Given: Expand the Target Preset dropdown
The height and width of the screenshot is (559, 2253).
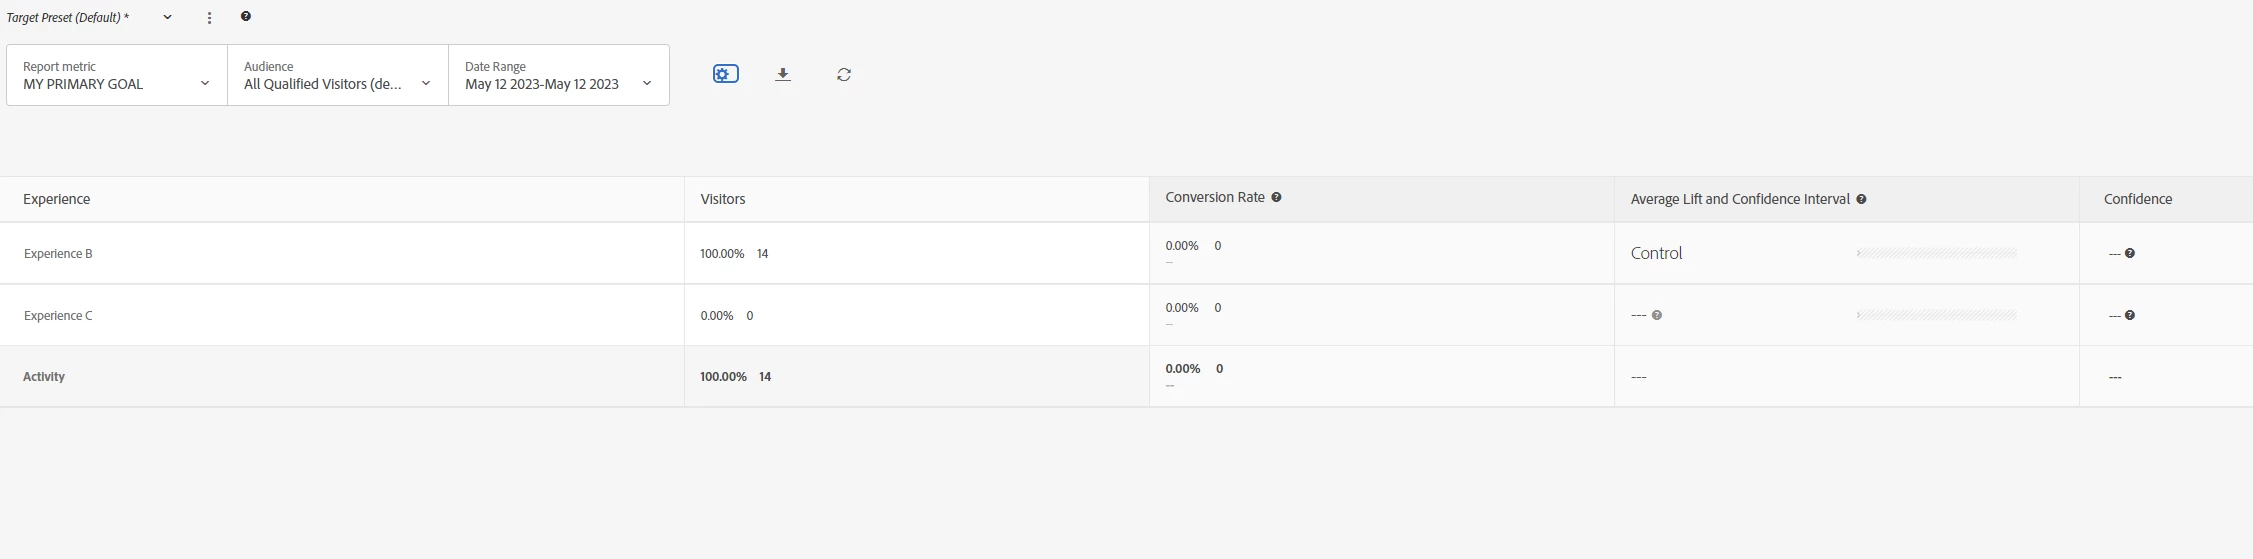Looking at the screenshot, I should point(167,18).
